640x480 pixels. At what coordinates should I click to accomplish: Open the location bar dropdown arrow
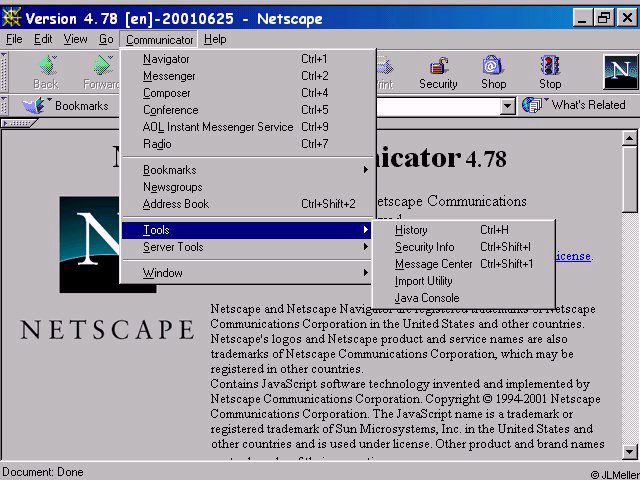click(x=507, y=107)
